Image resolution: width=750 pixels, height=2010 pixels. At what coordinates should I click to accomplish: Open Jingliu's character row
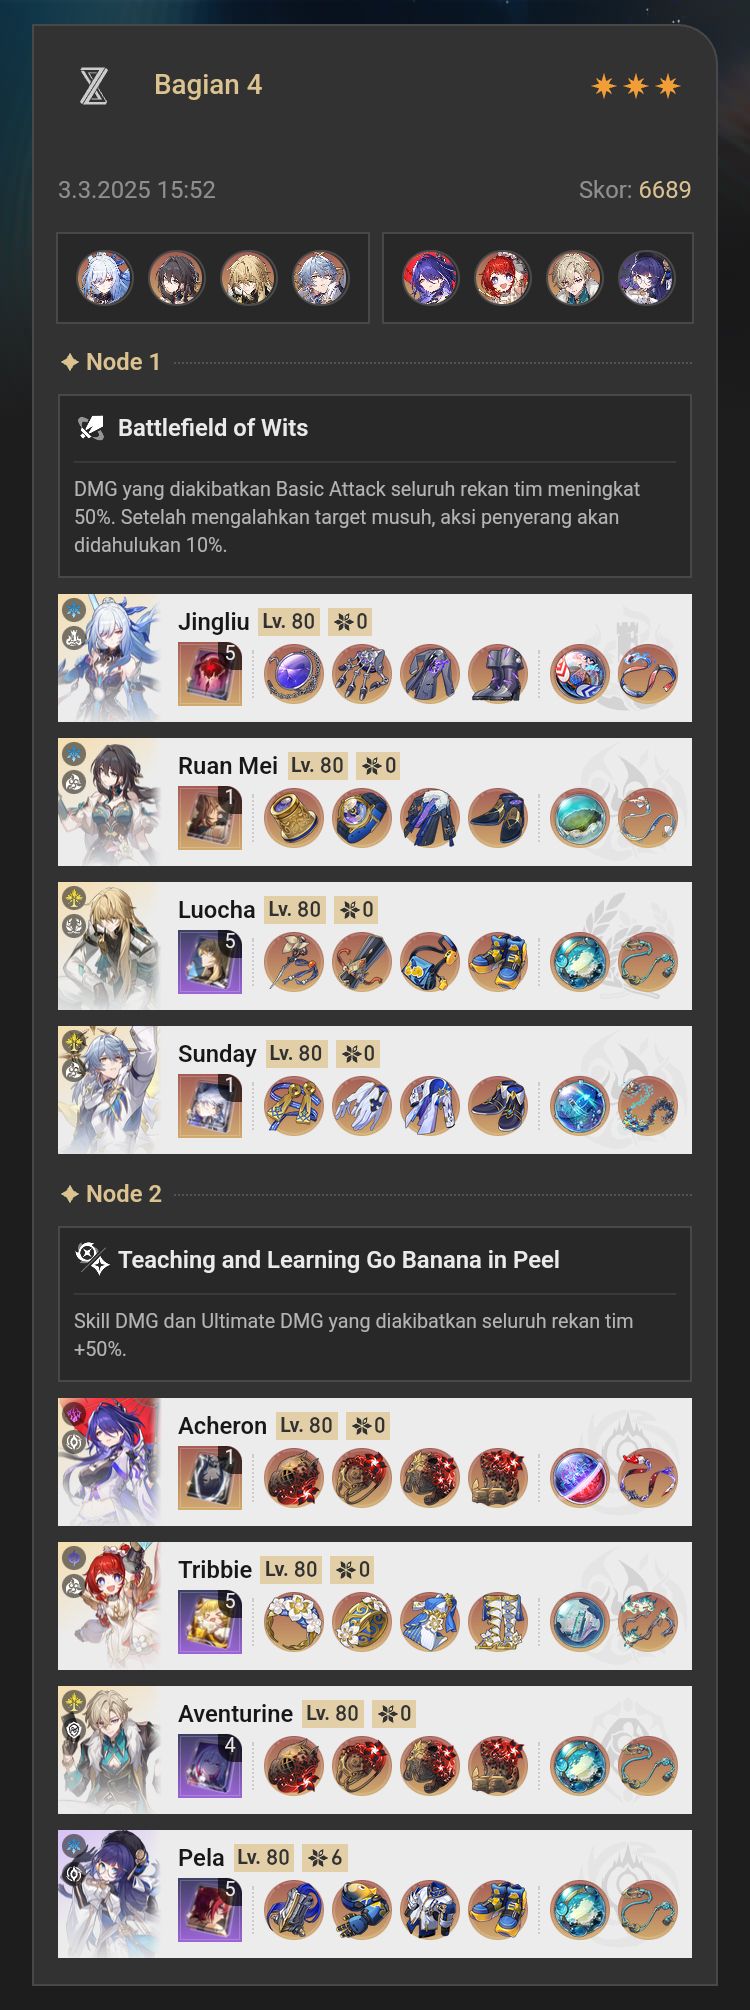[375, 658]
